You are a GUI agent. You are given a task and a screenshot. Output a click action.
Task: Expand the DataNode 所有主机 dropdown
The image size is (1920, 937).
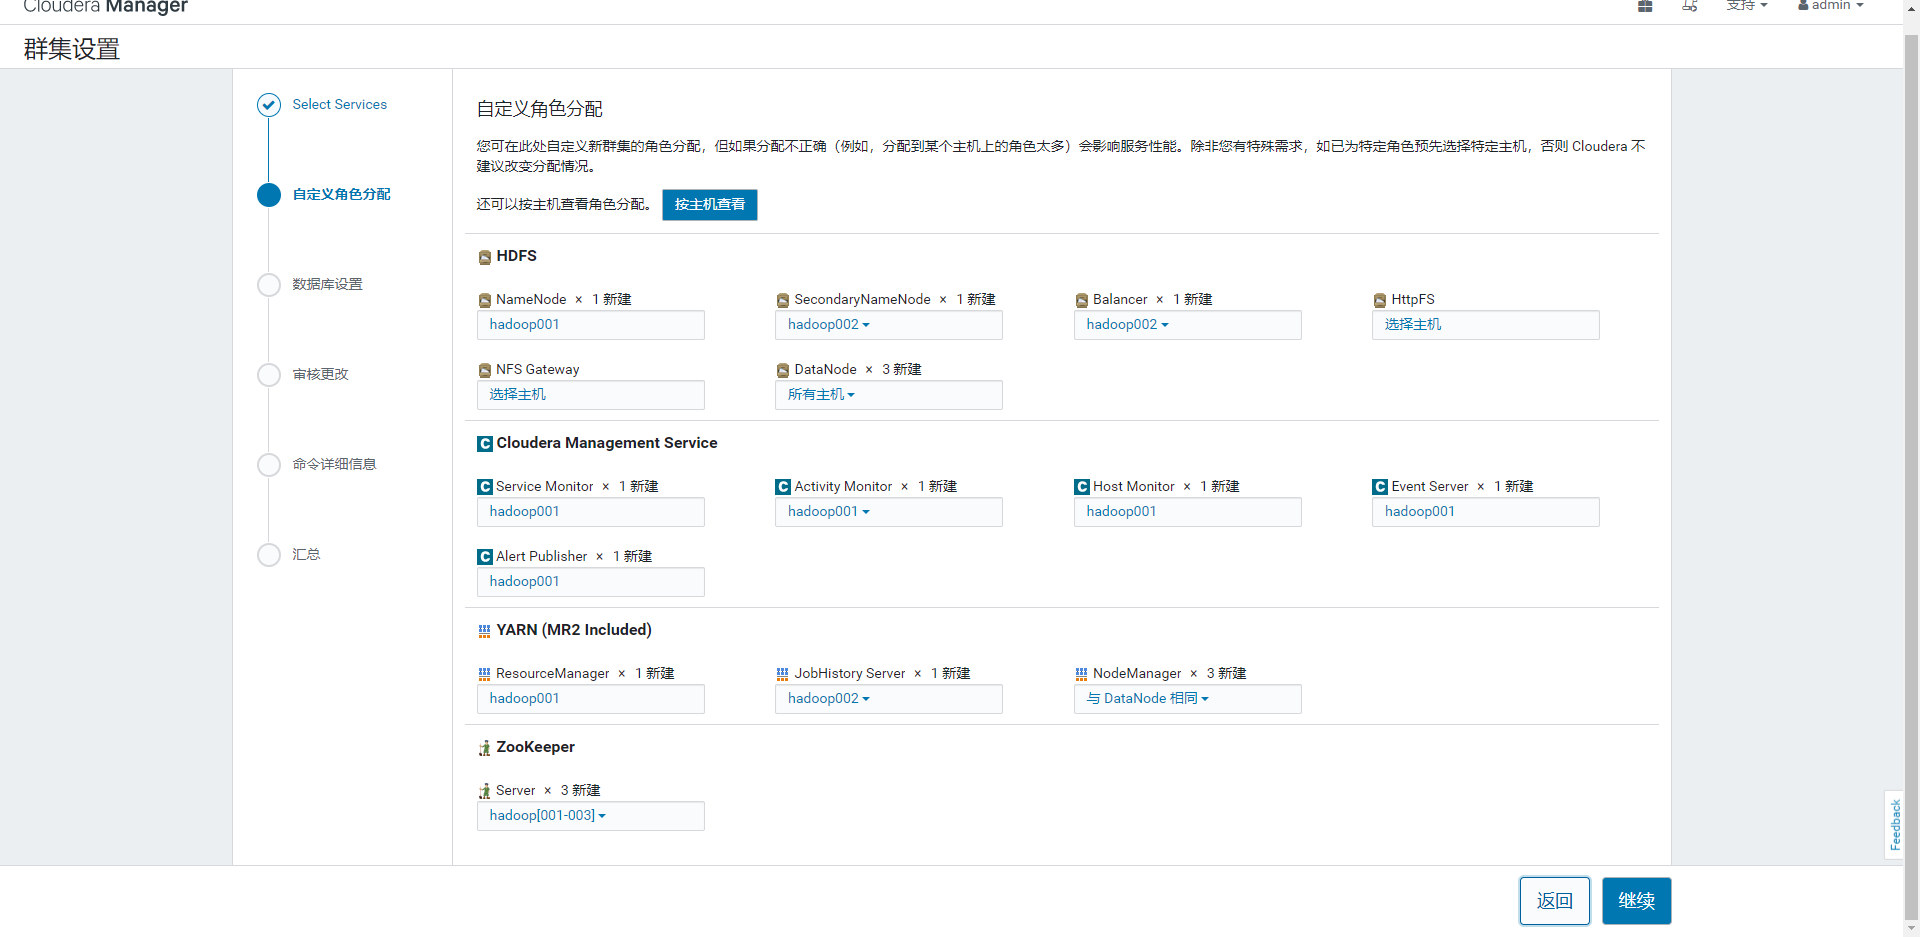pyautogui.click(x=821, y=395)
